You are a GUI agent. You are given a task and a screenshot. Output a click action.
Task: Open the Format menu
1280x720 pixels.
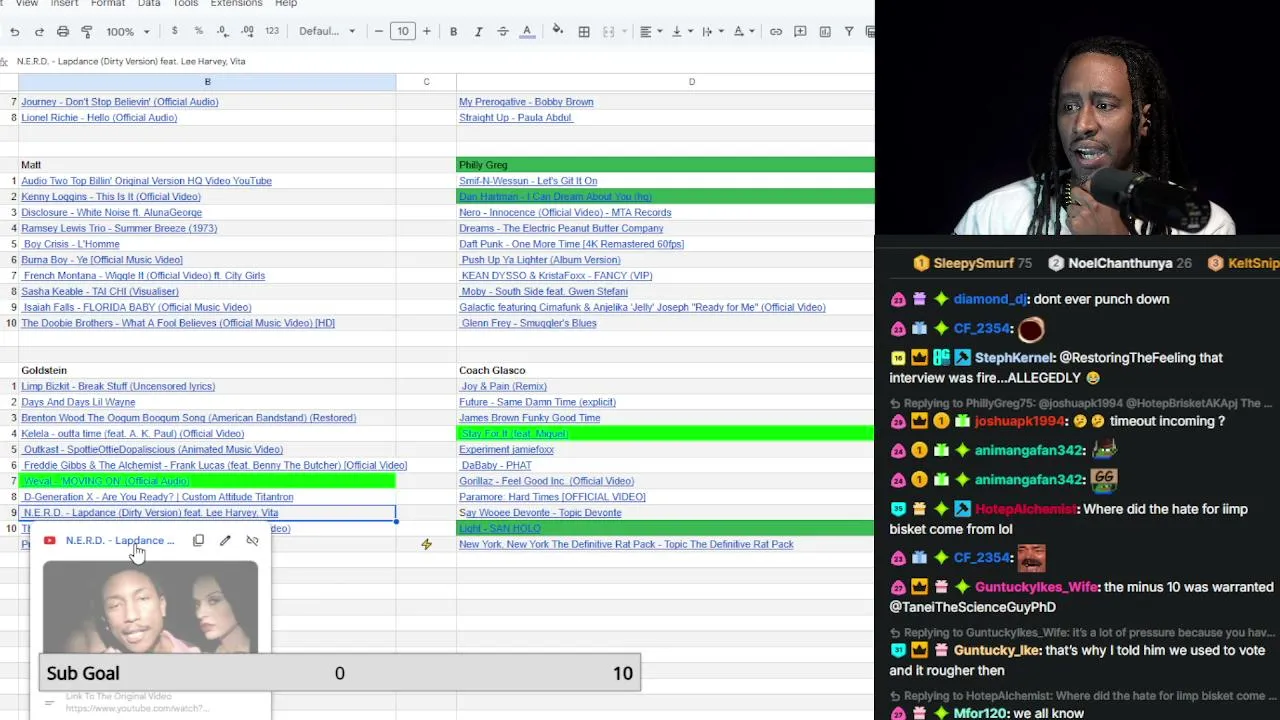coord(108,4)
